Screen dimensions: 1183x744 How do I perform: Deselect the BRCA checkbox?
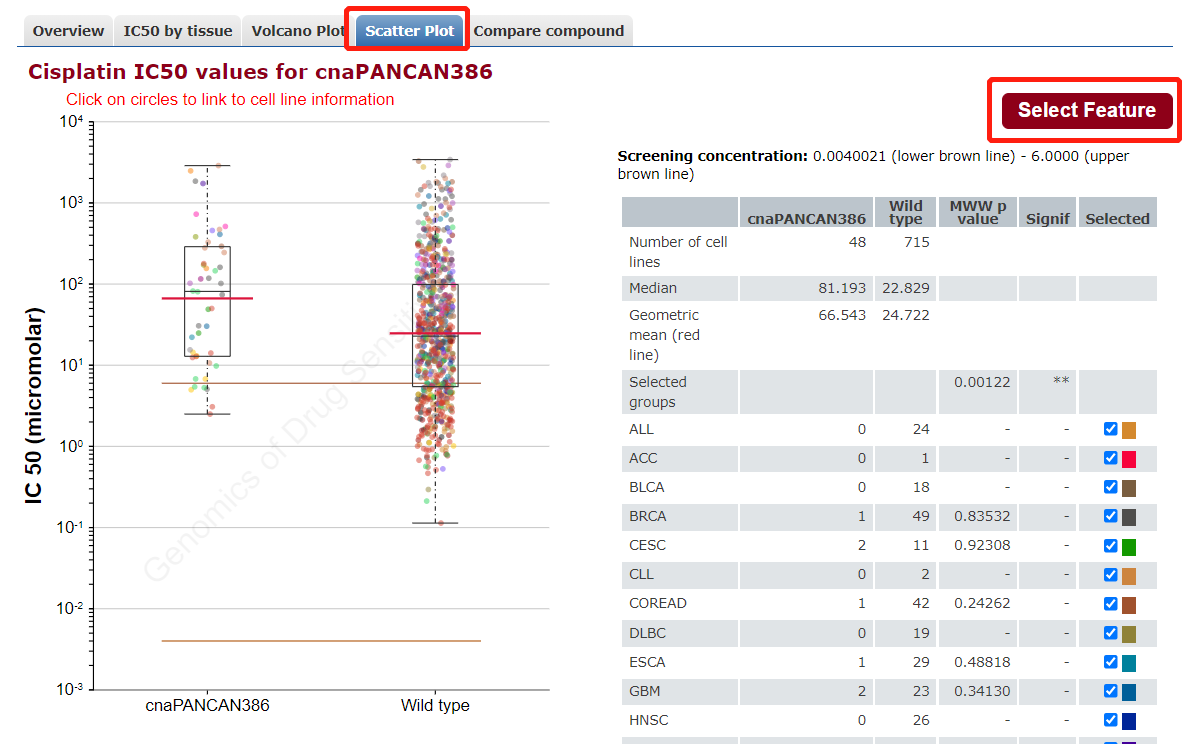point(1110,516)
